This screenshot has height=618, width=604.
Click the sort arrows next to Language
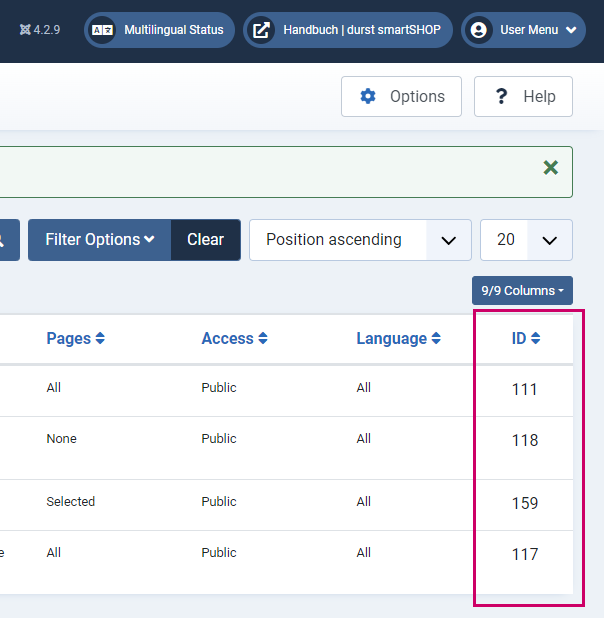[x=436, y=338]
